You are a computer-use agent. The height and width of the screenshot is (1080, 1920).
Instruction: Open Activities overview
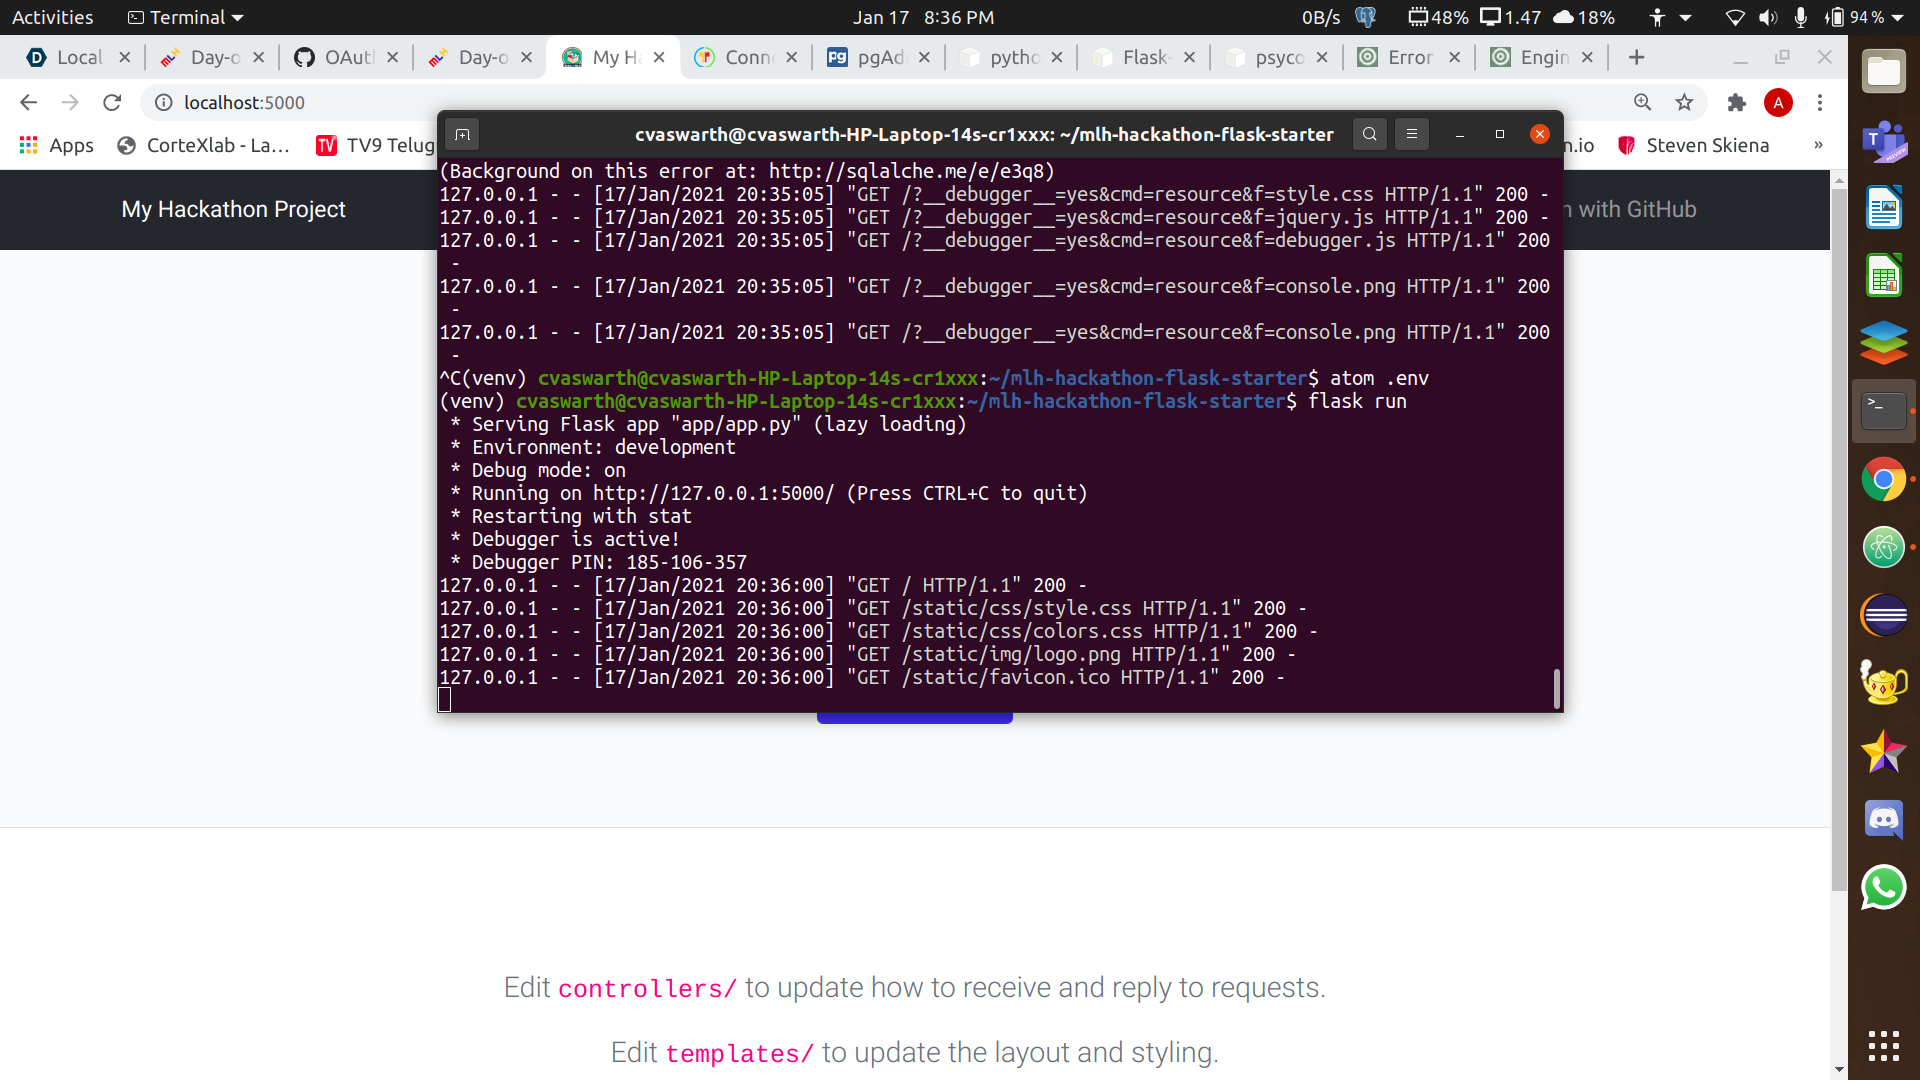[x=52, y=17]
